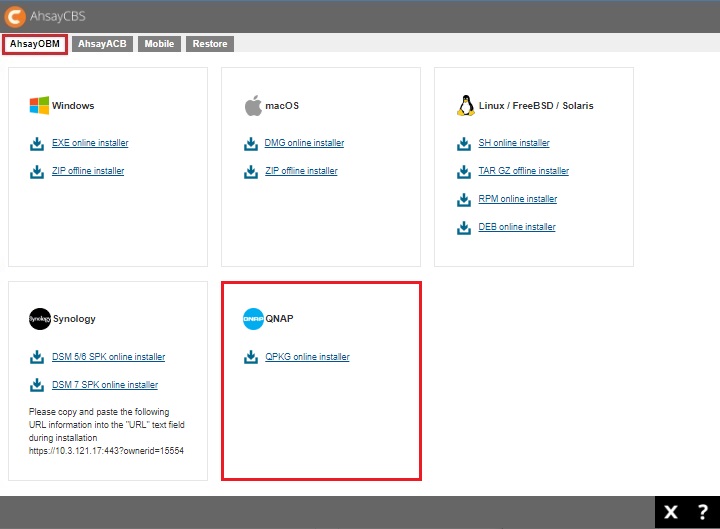Open the DMG online installer link
The width and height of the screenshot is (720, 529).
pos(304,143)
